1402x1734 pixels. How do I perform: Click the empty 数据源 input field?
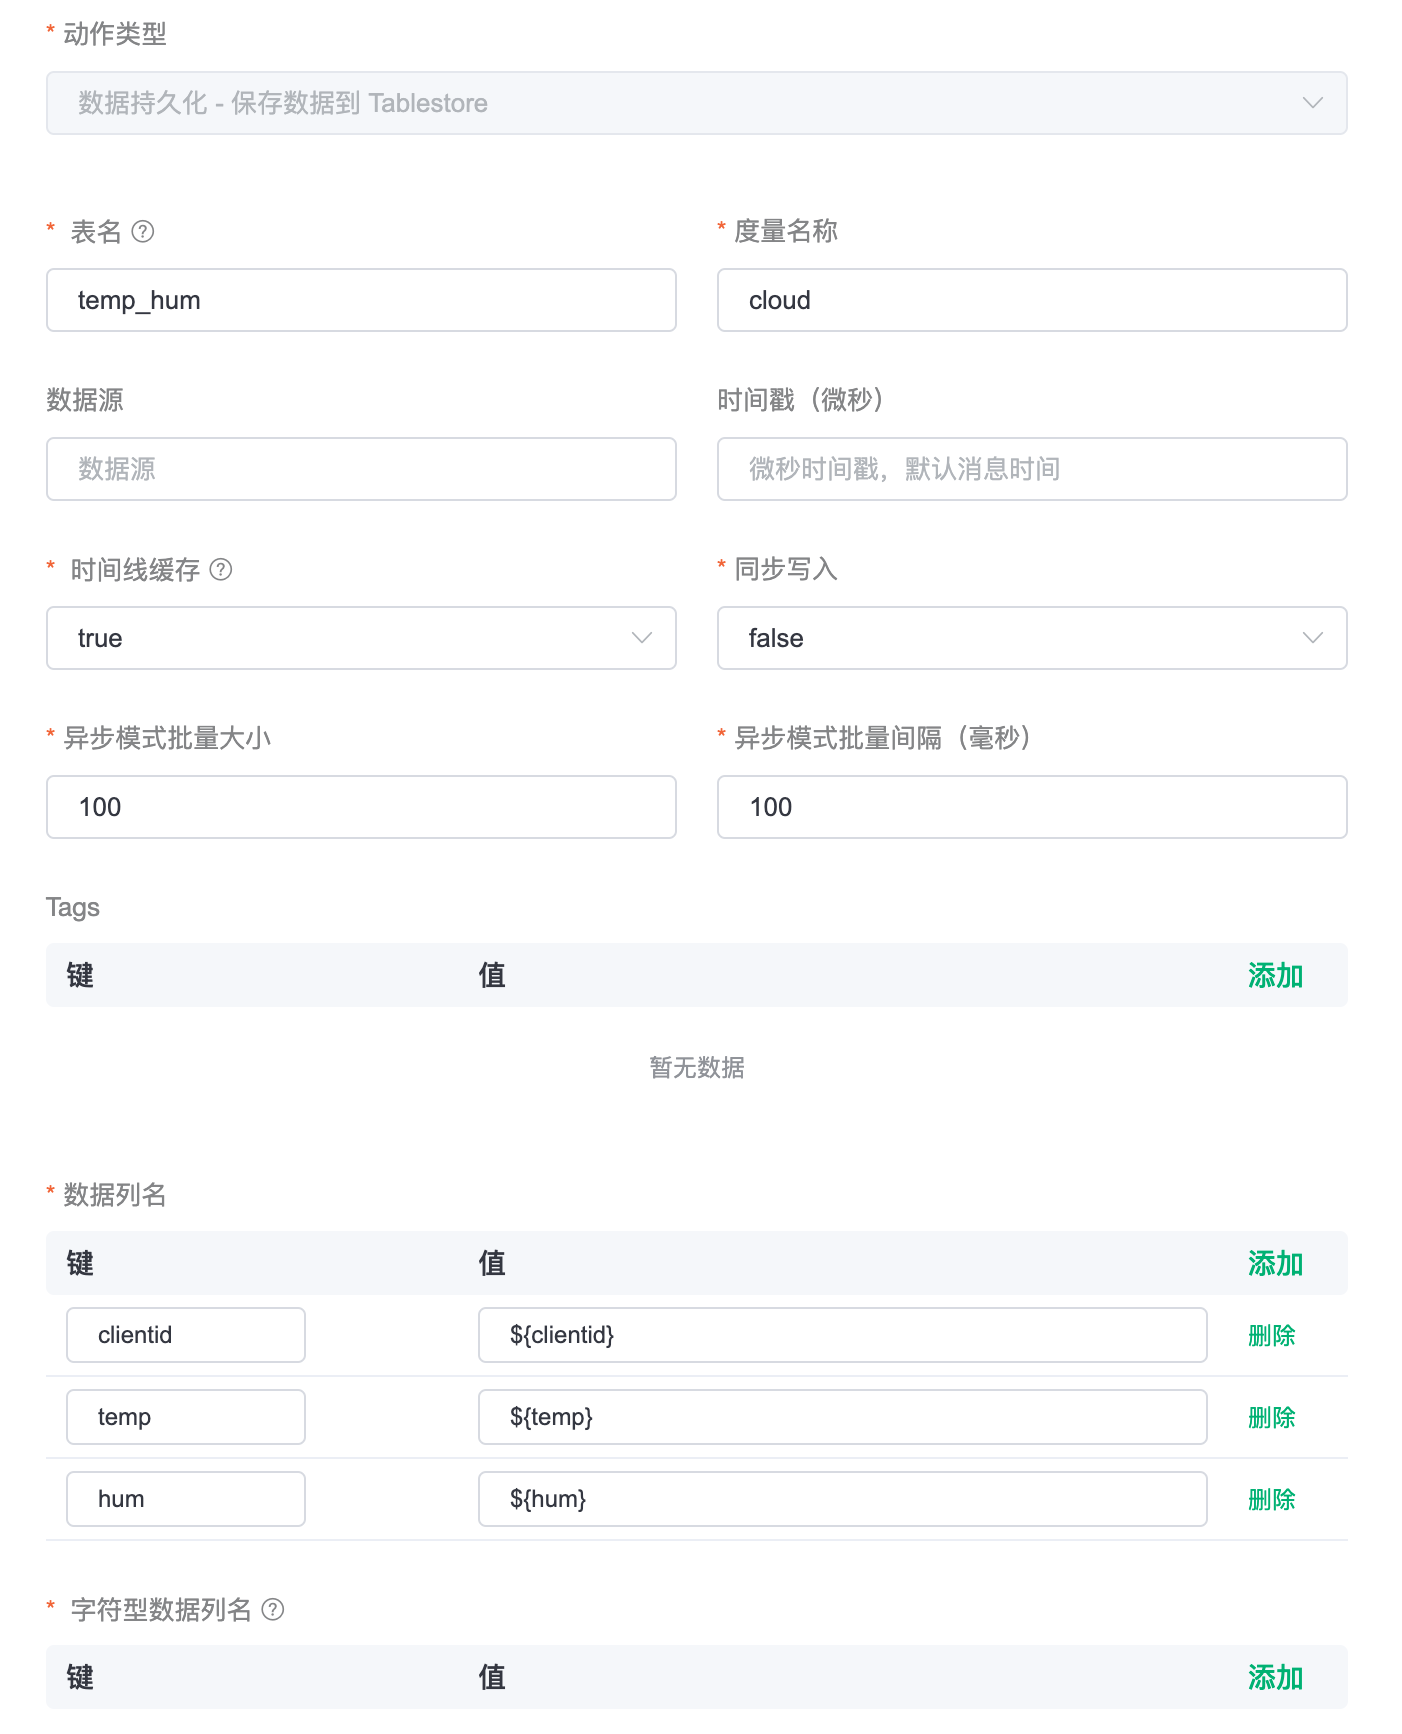[x=361, y=469]
